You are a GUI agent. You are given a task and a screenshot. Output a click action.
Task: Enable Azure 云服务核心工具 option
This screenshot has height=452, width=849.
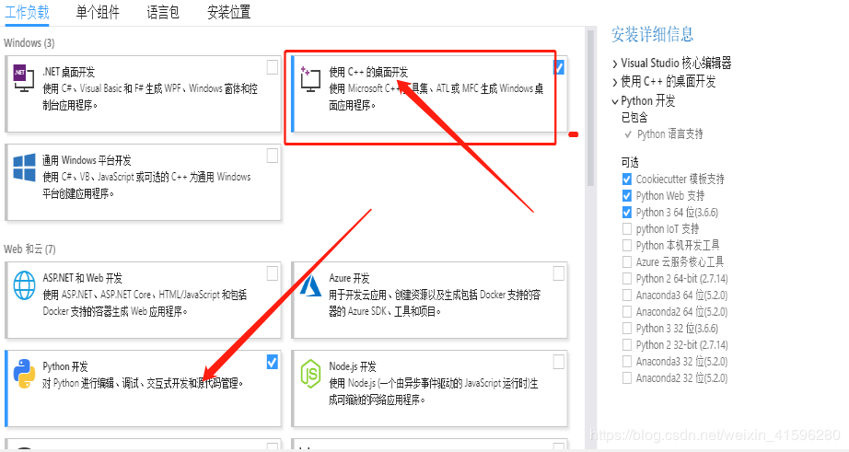[x=627, y=262]
